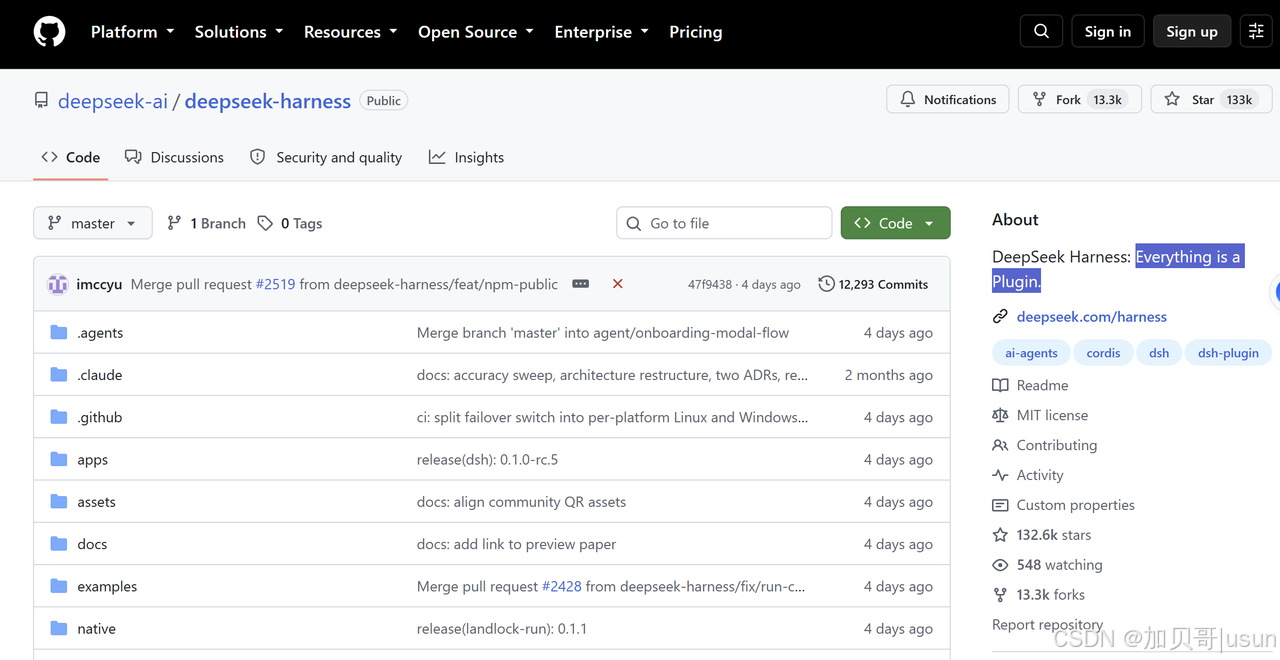Click the tag icon next to 0 Tags

[265, 223]
